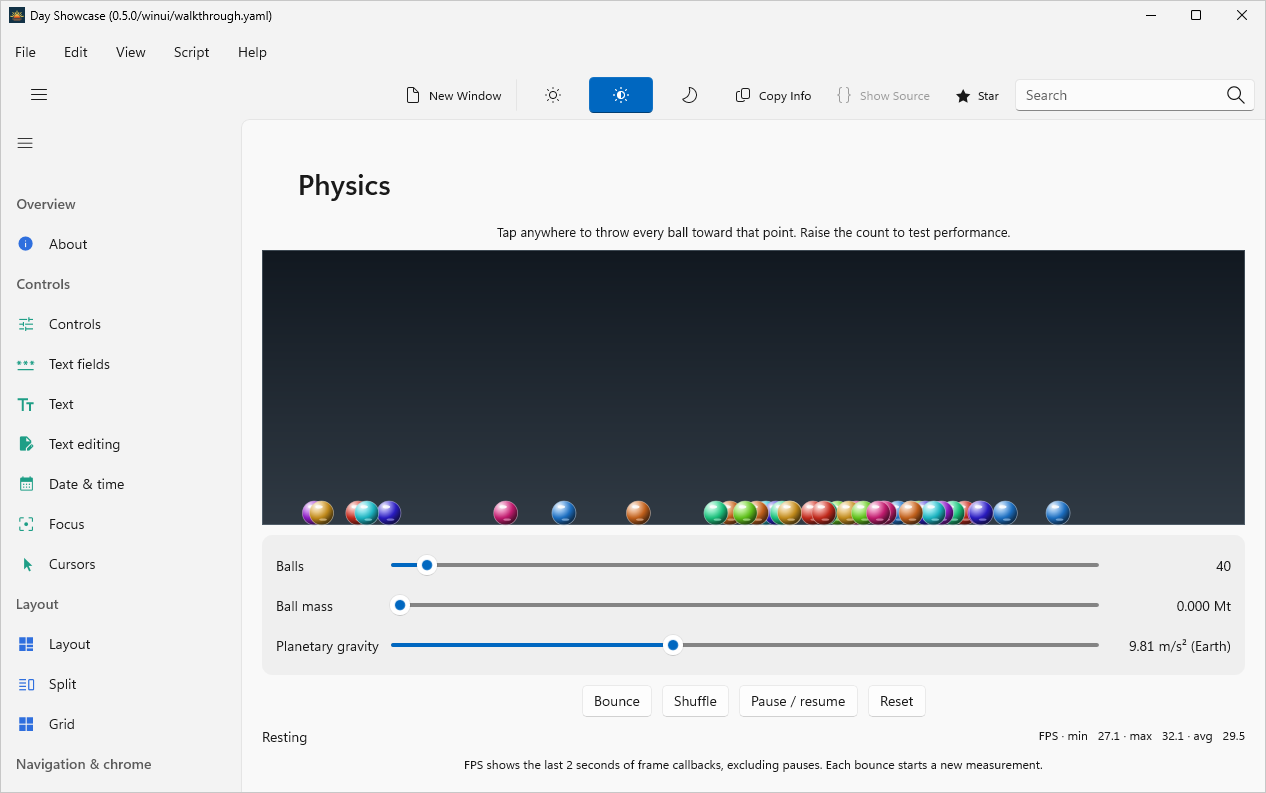Tap the dark physics simulation canvas

point(753,387)
